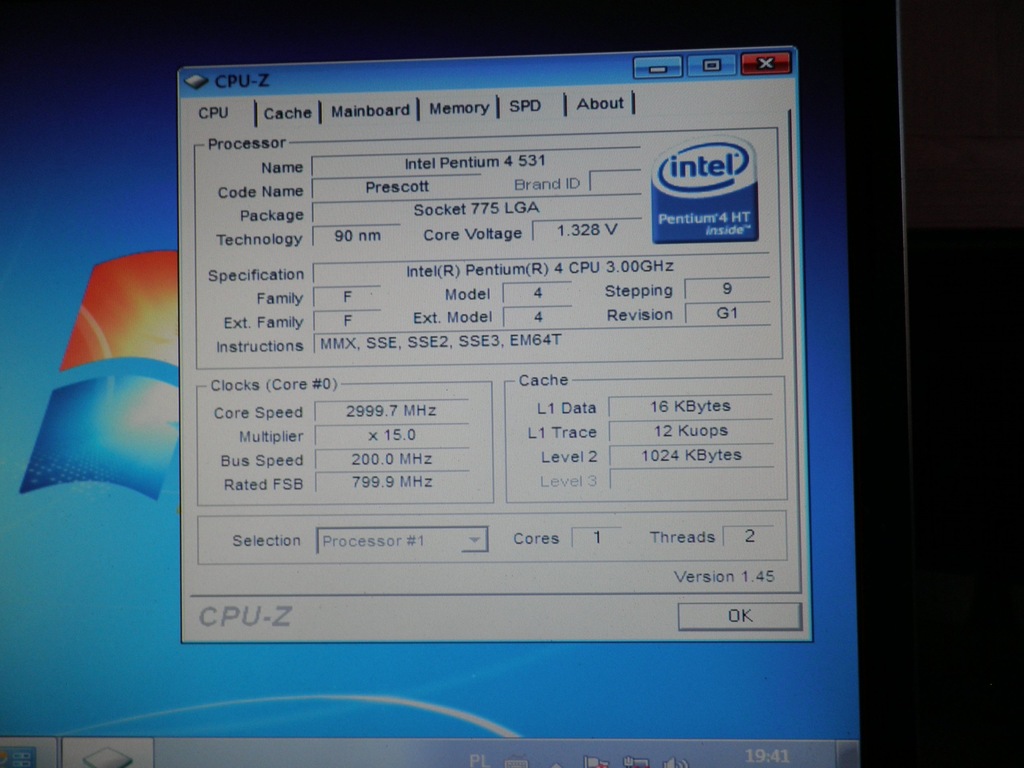
Task: Open the CPU-Z taskbar button
Action: [x=108, y=753]
